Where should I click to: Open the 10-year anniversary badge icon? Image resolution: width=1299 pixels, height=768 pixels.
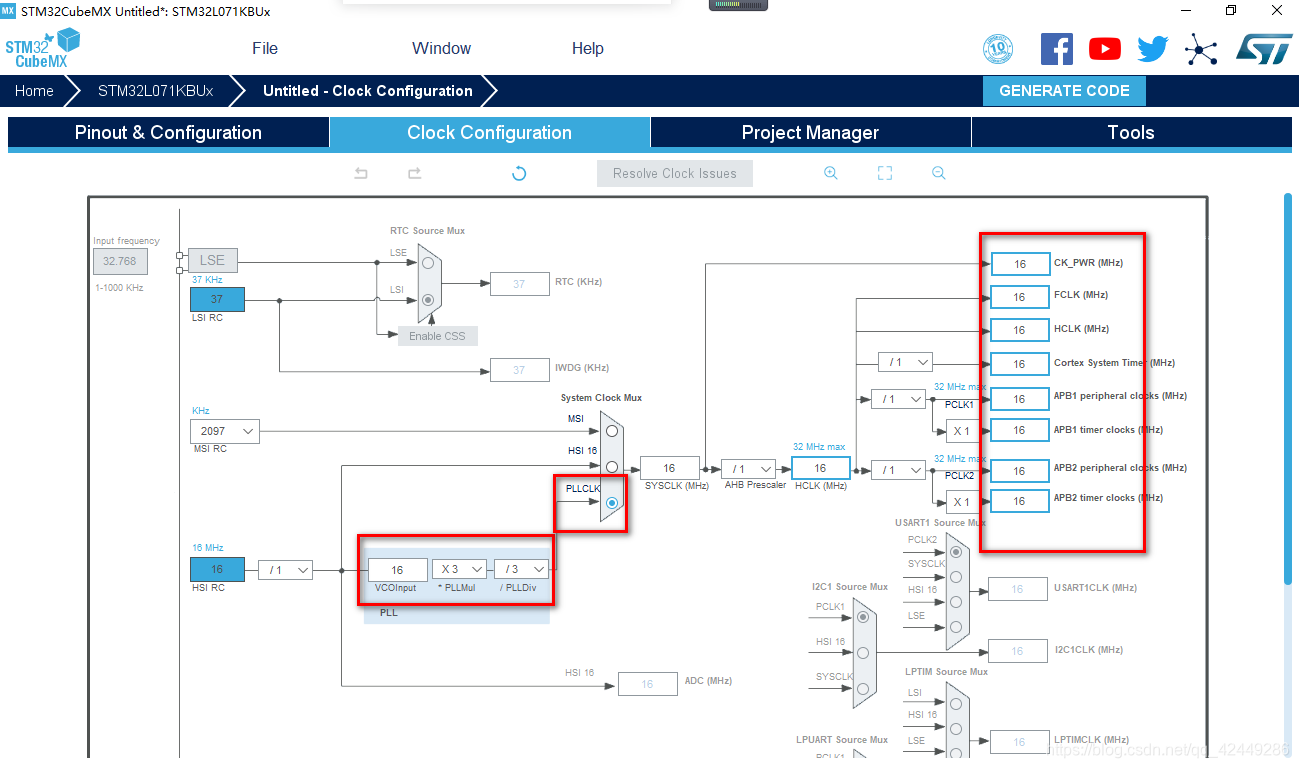[998, 49]
